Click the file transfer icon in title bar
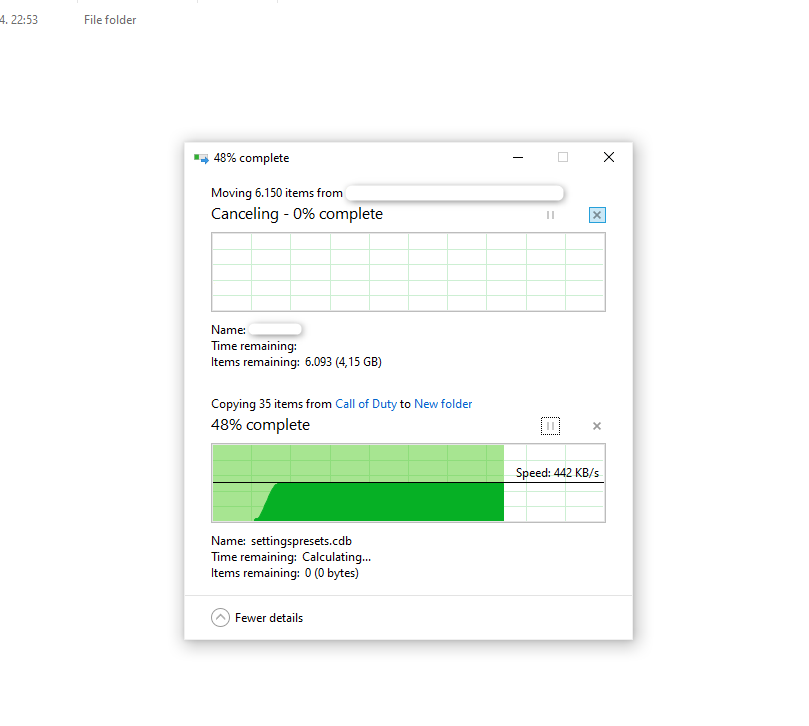Image resolution: width=809 pixels, height=726 pixels. coord(198,157)
